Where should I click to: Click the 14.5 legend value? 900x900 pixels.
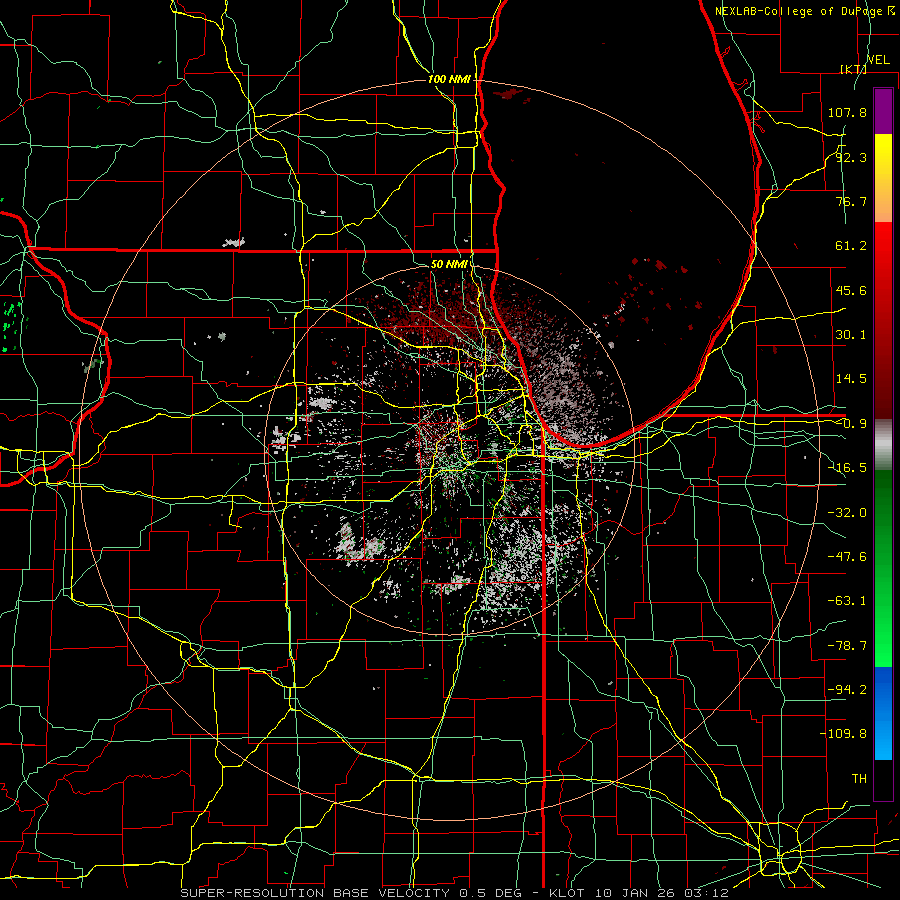[851, 379]
